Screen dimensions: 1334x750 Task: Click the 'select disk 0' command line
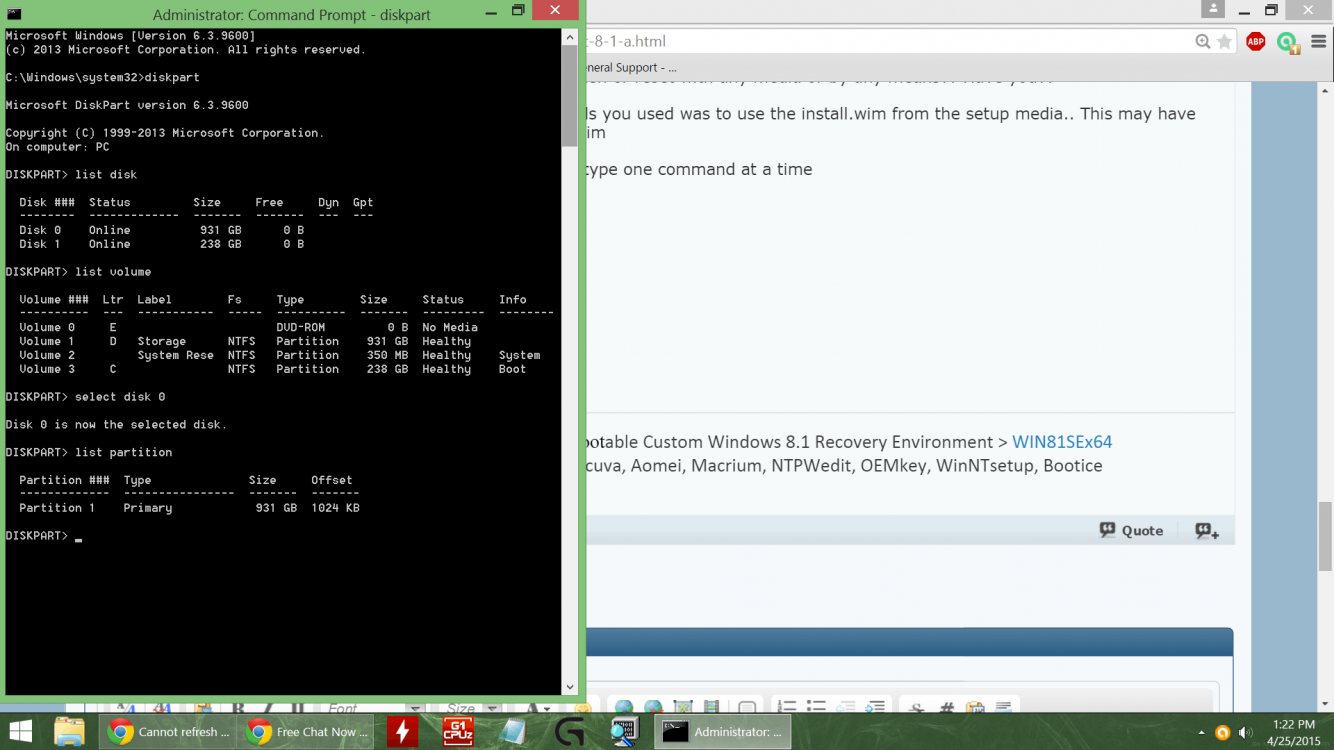point(85,397)
